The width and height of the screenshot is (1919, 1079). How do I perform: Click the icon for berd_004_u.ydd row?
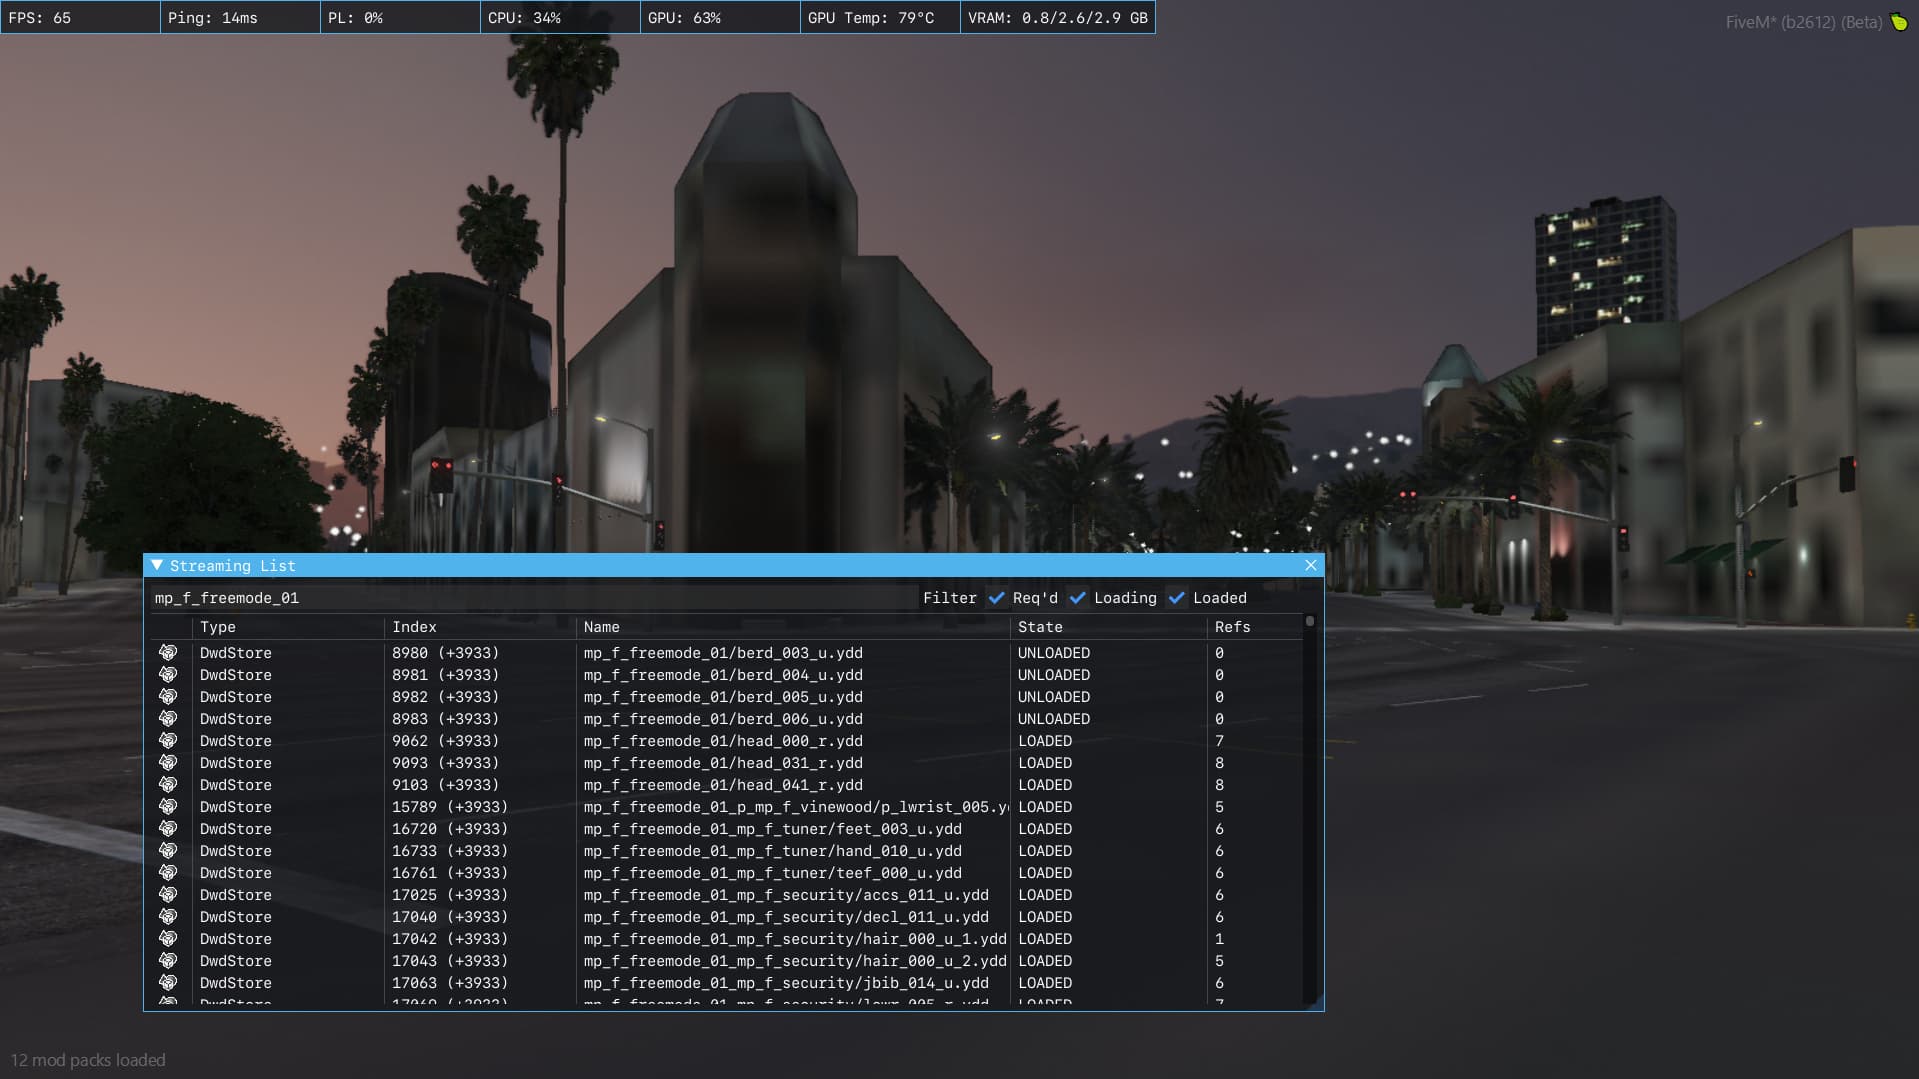tap(168, 675)
